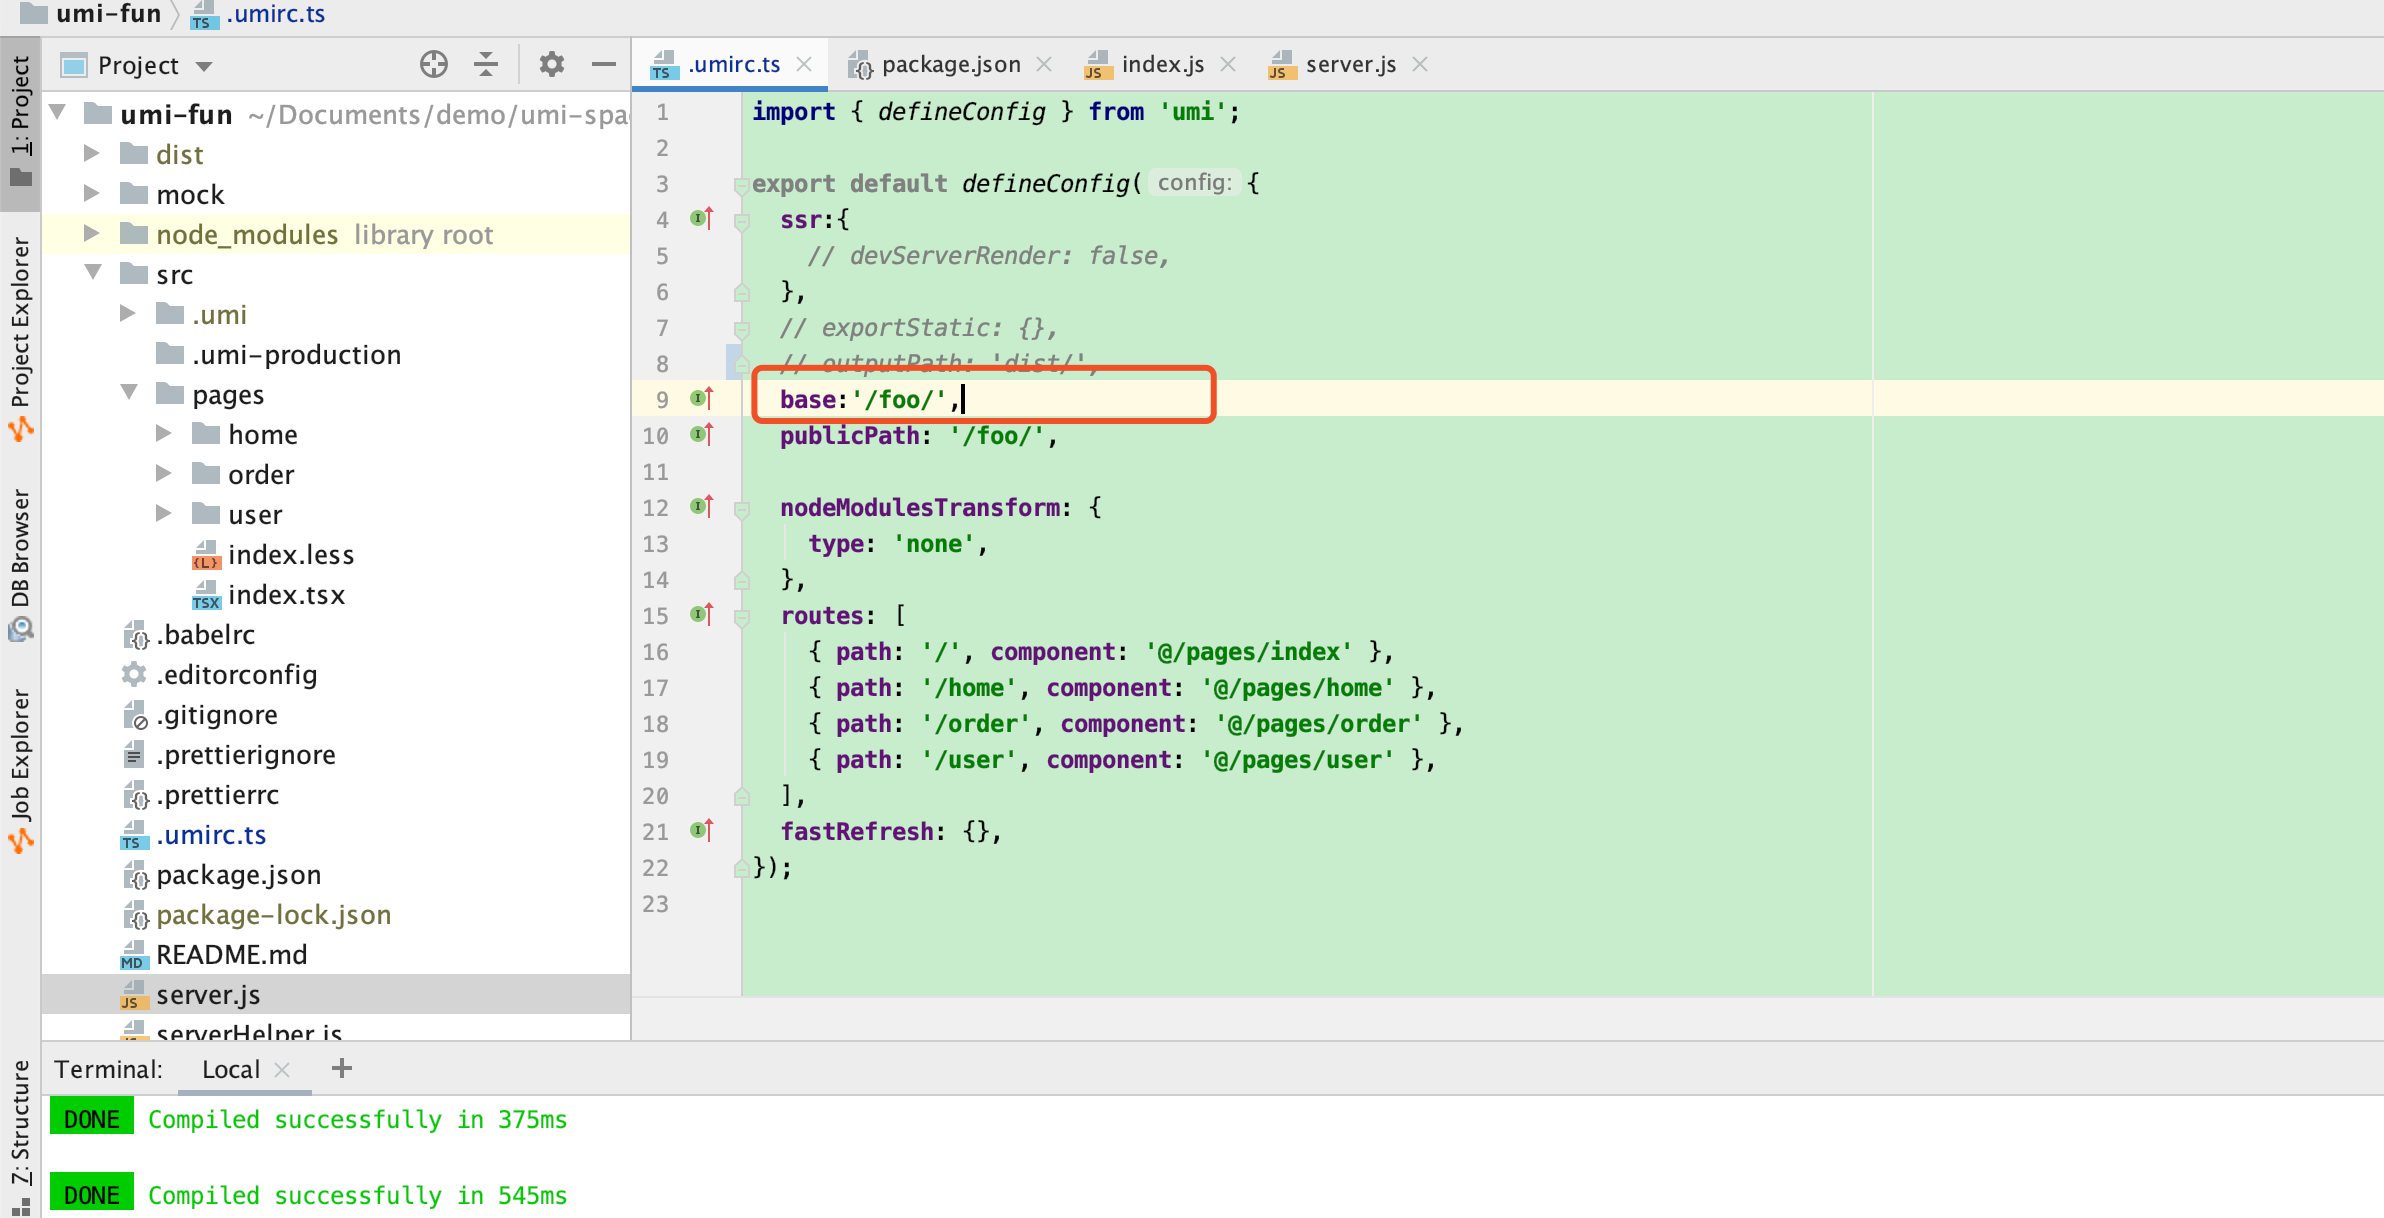The width and height of the screenshot is (2384, 1218).
Task: Click umi-fun in the breadcrumb bar
Action: point(108,14)
